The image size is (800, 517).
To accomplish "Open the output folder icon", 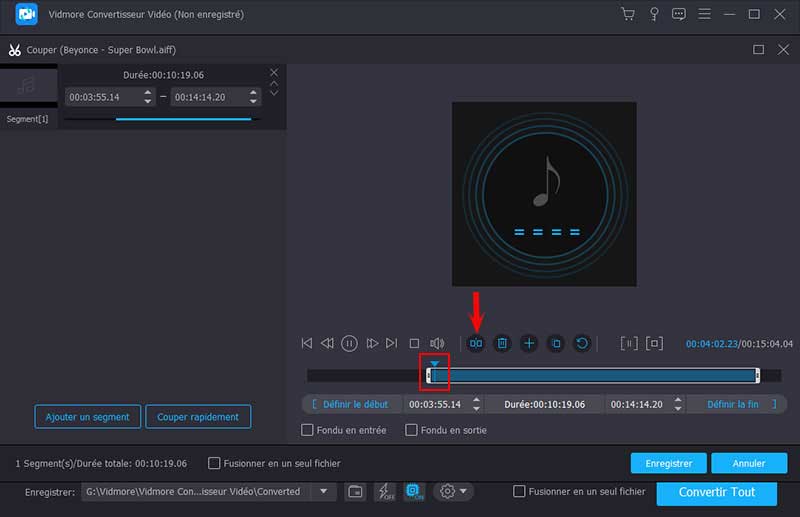I will 355,491.
